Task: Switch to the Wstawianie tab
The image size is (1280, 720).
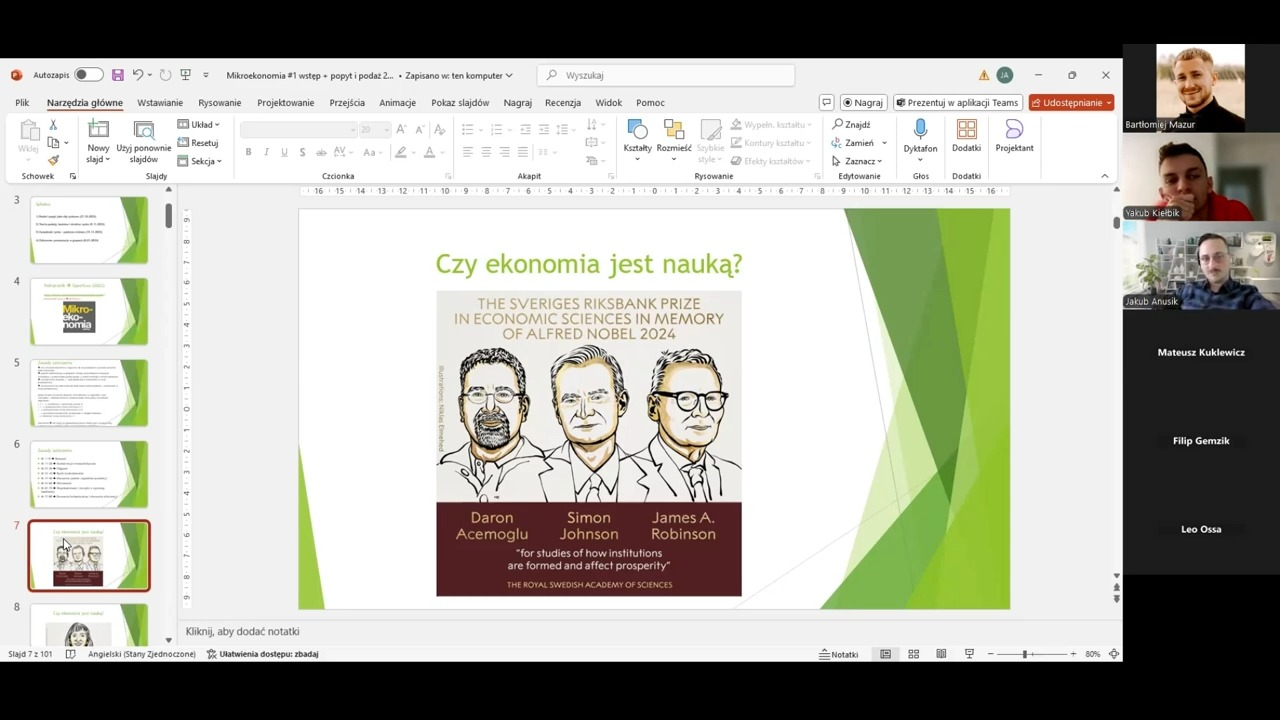Action: tap(160, 102)
